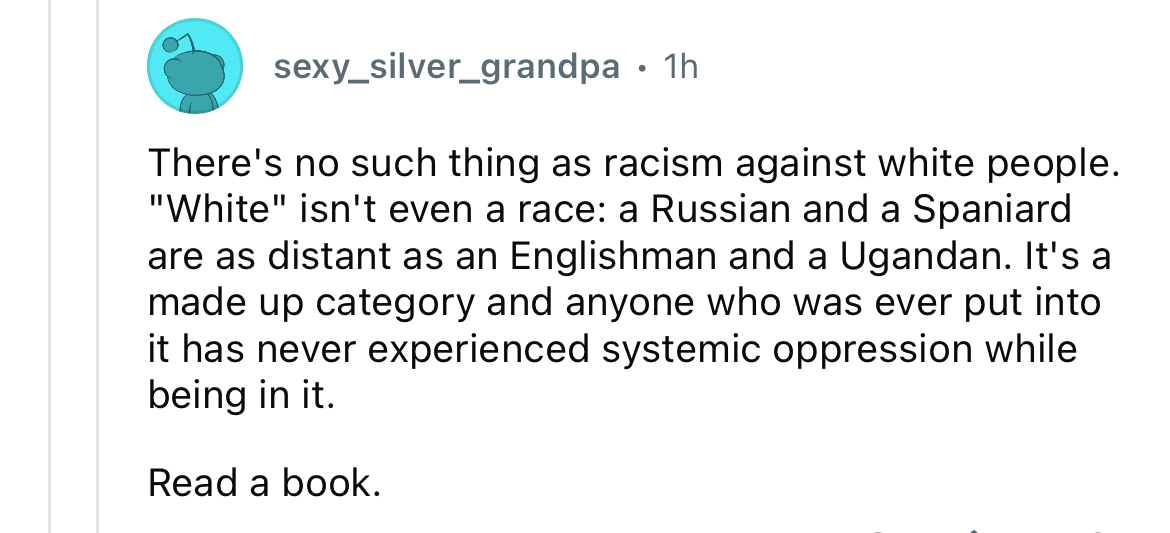The image size is (1170, 533).
Task: Click the 'Read a book.' line
Action: [264, 484]
